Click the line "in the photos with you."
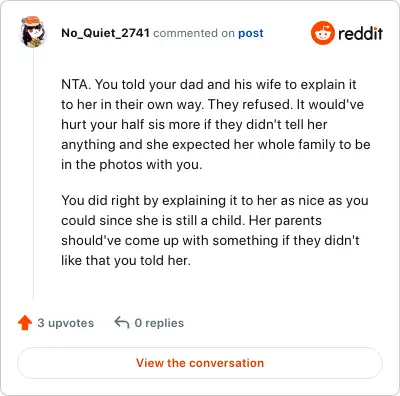 (132, 165)
